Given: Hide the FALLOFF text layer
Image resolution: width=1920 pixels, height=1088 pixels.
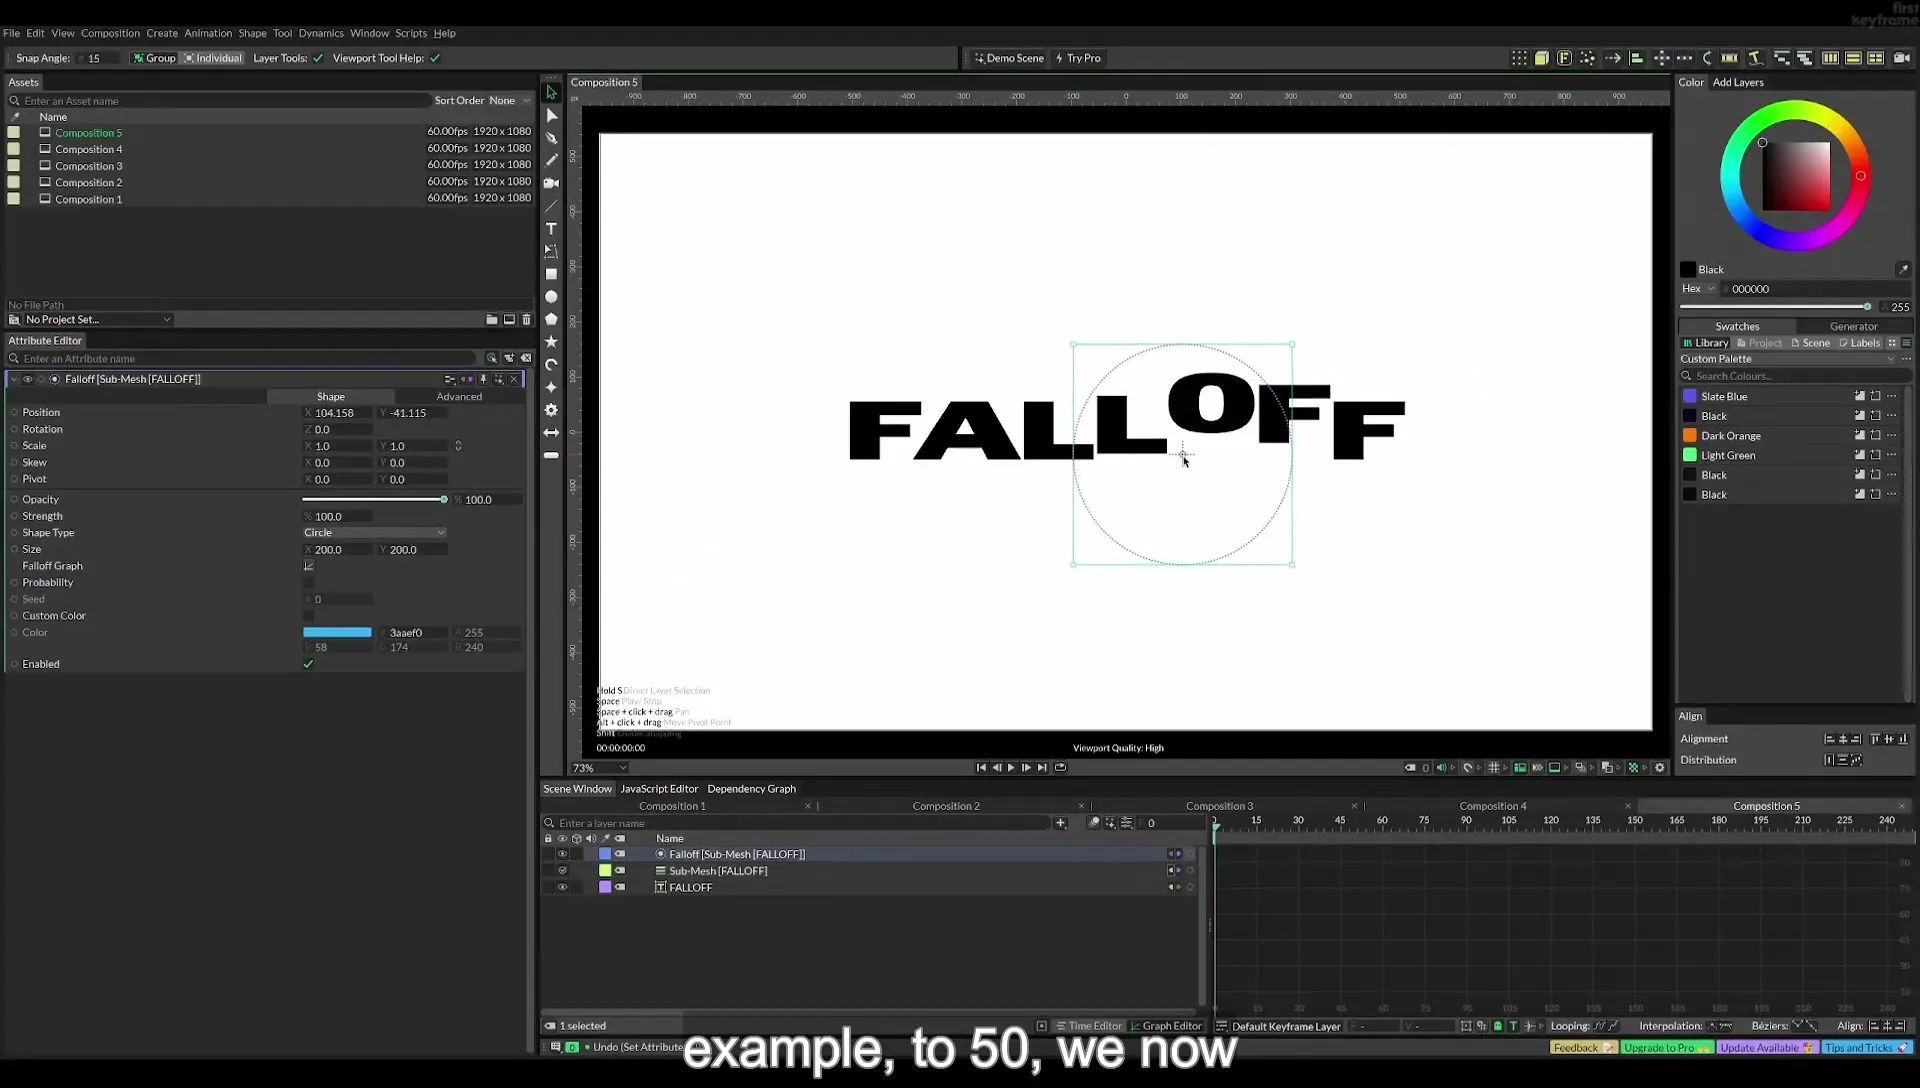Looking at the screenshot, I should [x=562, y=887].
